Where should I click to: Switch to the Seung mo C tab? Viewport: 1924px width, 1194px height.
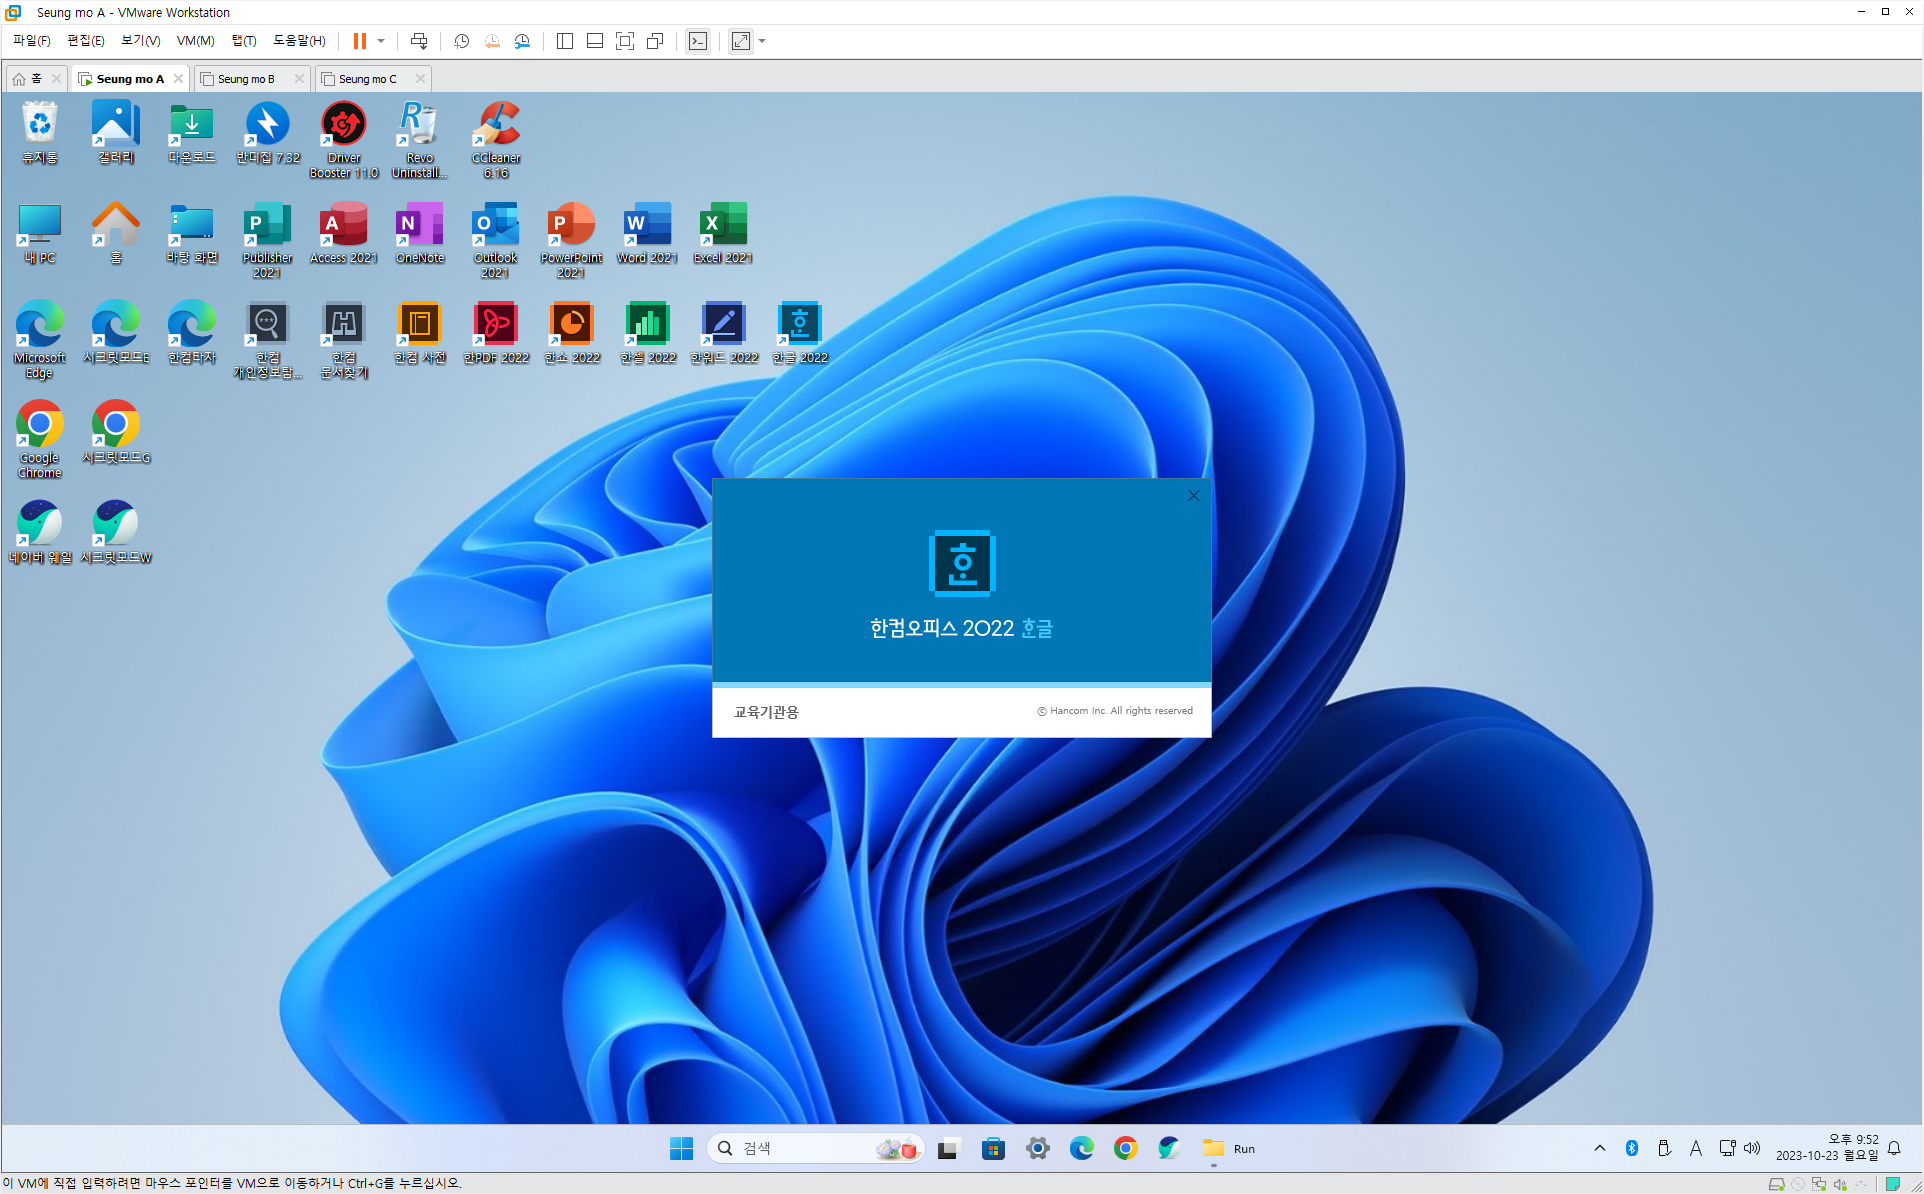pos(367,79)
